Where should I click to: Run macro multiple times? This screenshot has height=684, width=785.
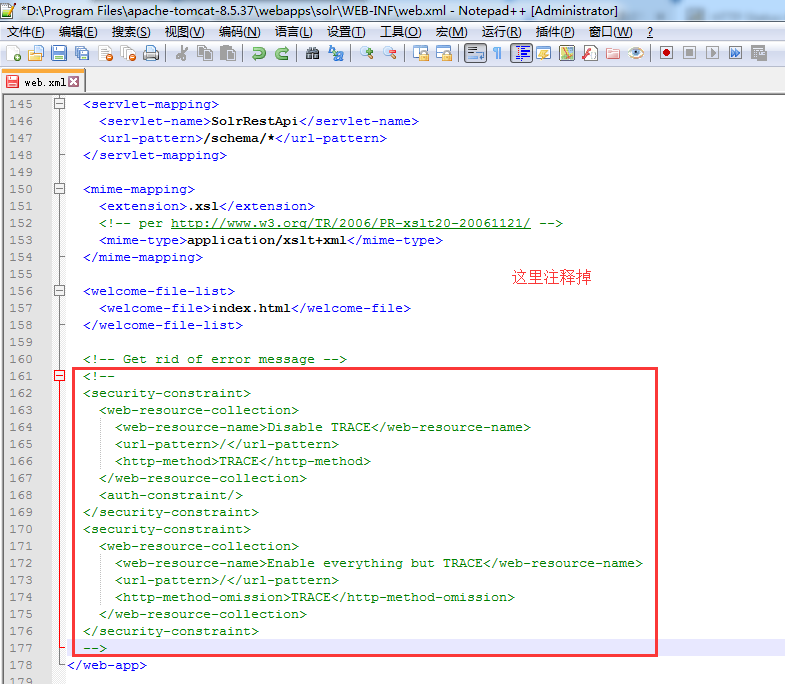735,53
